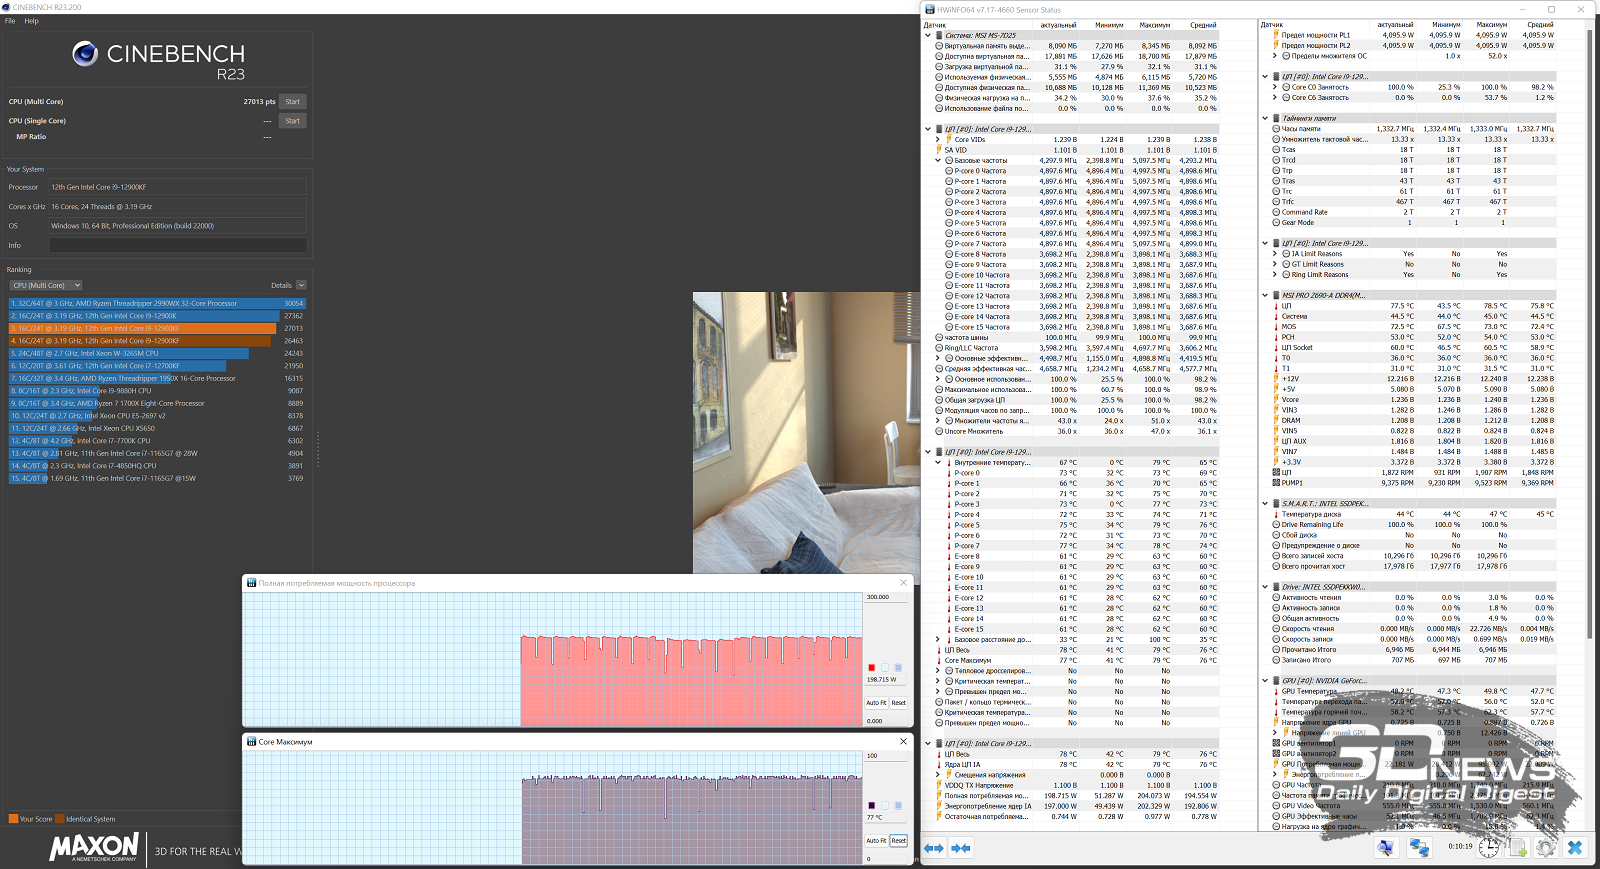The height and width of the screenshot is (869, 1600).
Task: Click the HWiNFO64 title bar app icon
Action: coord(930,9)
